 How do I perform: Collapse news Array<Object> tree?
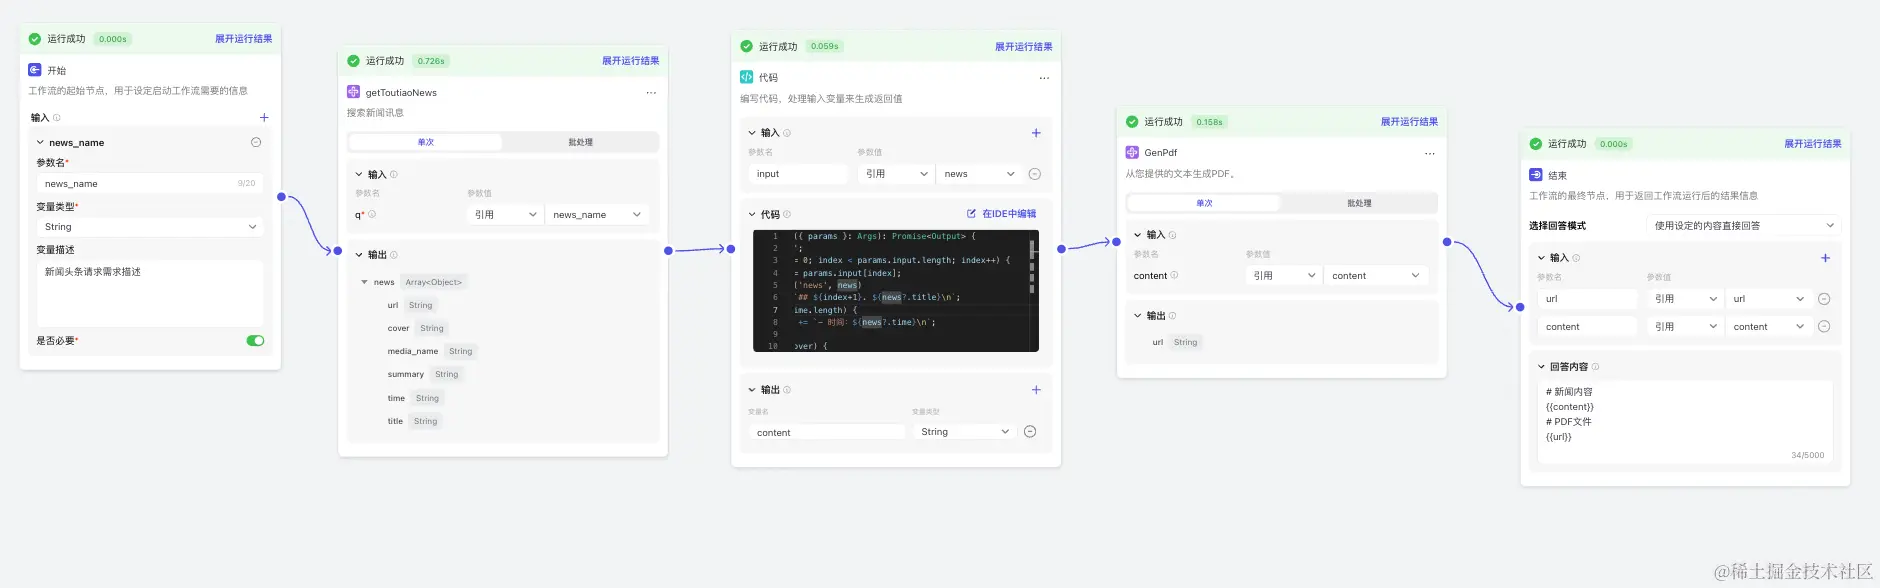point(365,283)
